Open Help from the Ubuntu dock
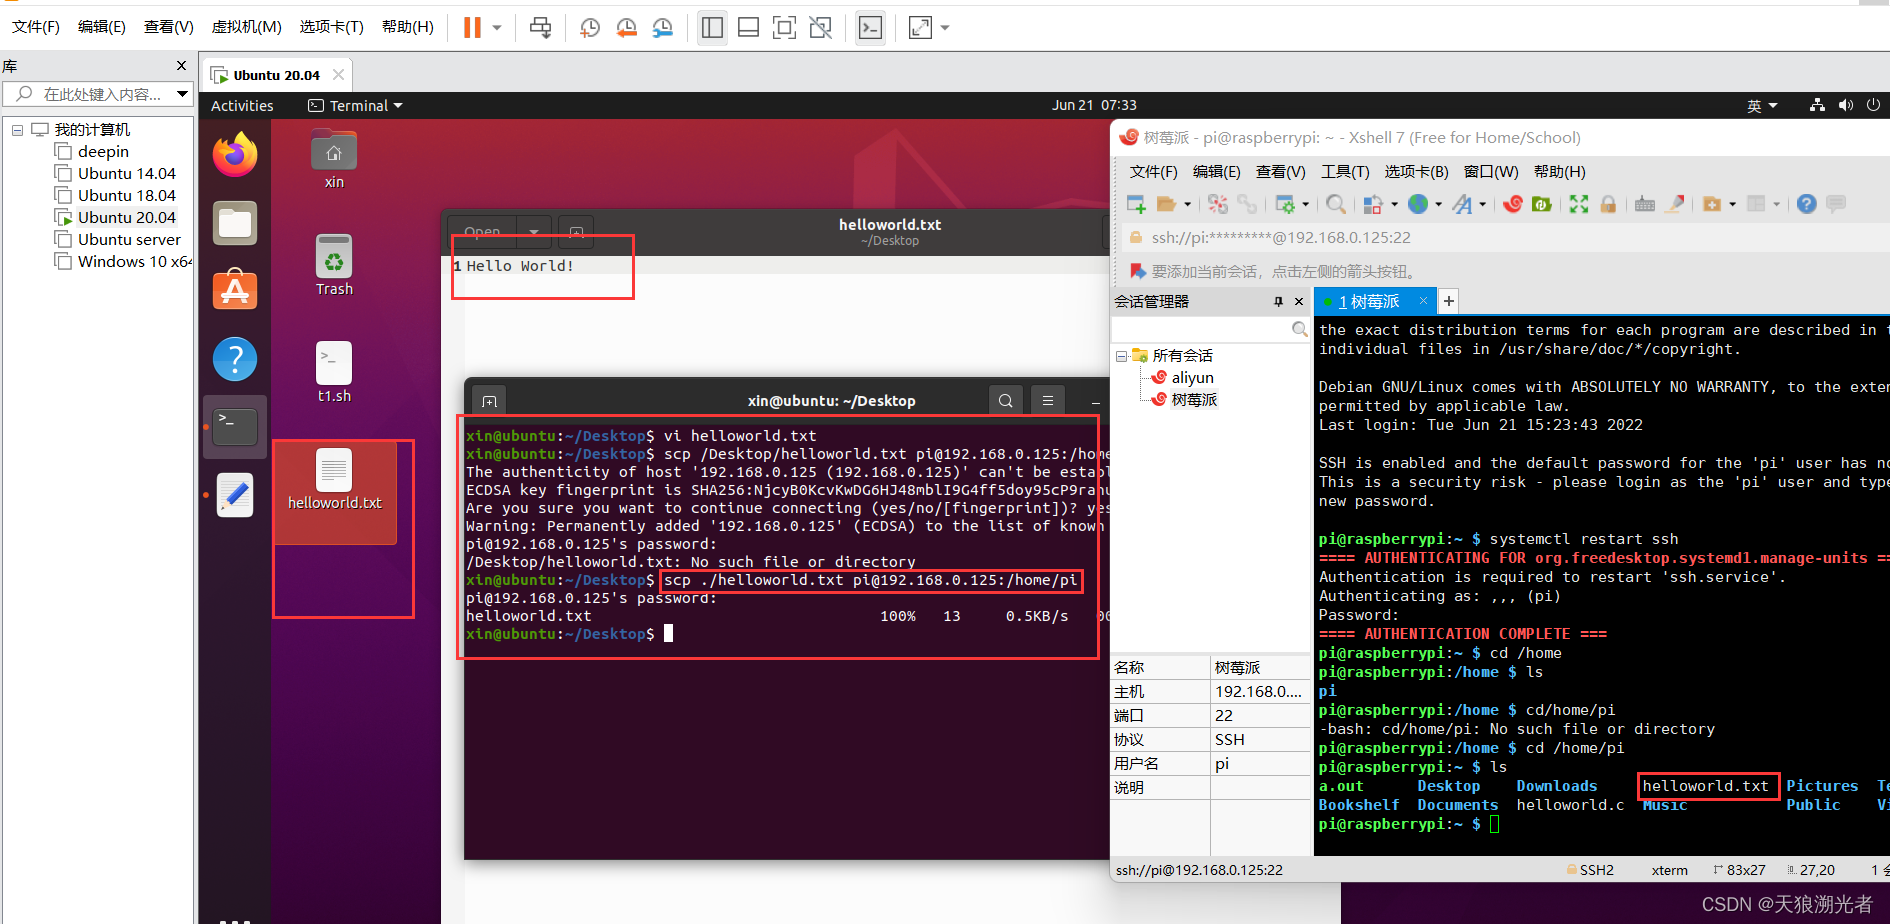This screenshot has width=1890, height=924. coord(235,359)
